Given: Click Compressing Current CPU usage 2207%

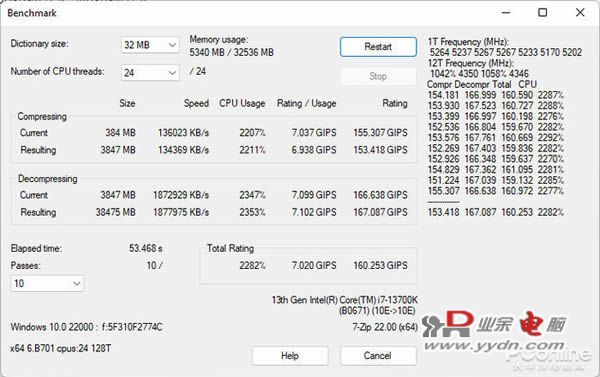Looking at the screenshot, I should click(x=252, y=133).
